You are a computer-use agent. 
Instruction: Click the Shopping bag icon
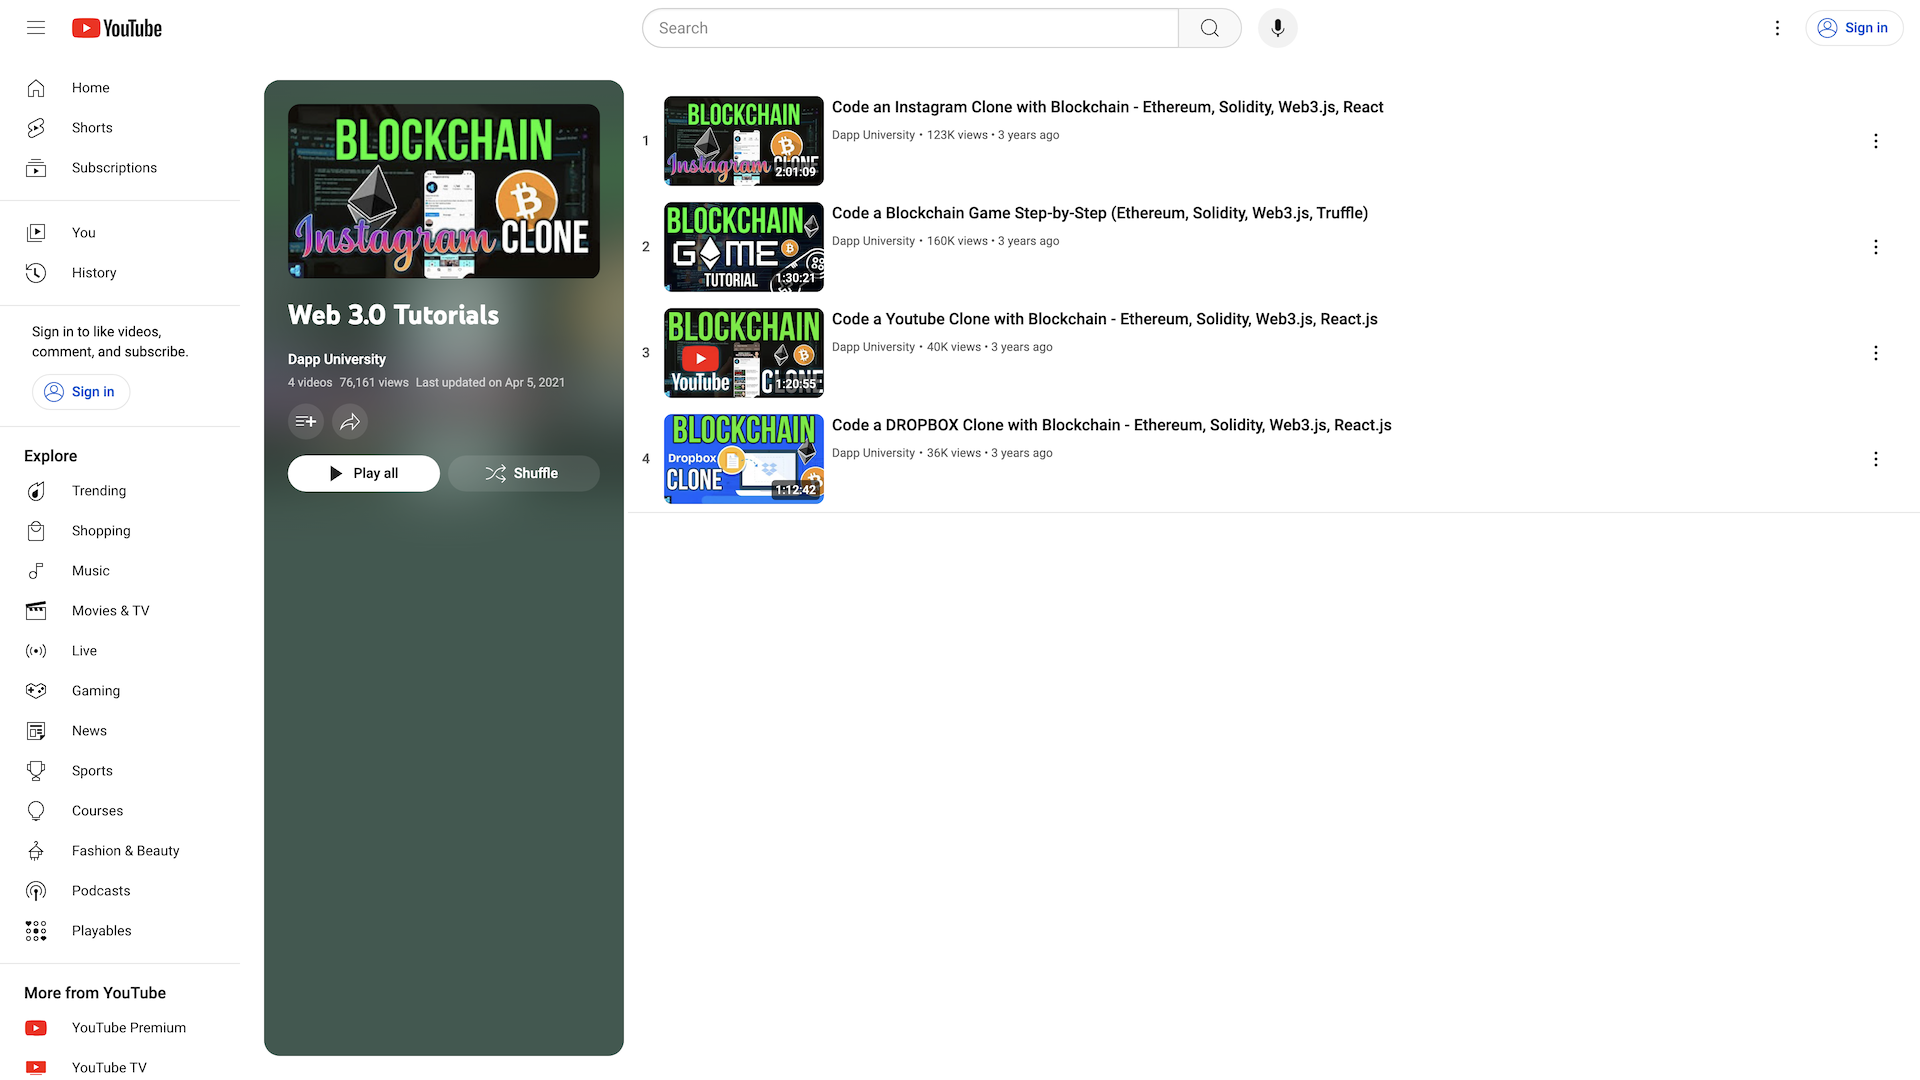tap(36, 531)
